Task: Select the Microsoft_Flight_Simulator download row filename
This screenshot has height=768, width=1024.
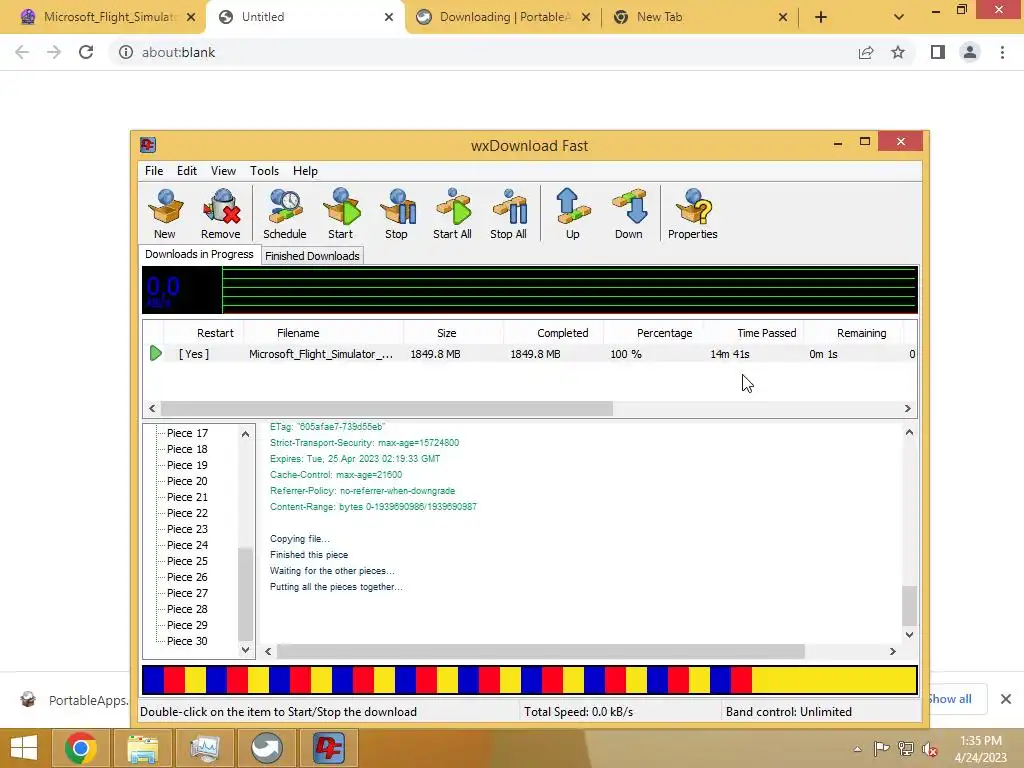Action: click(321, 354)
